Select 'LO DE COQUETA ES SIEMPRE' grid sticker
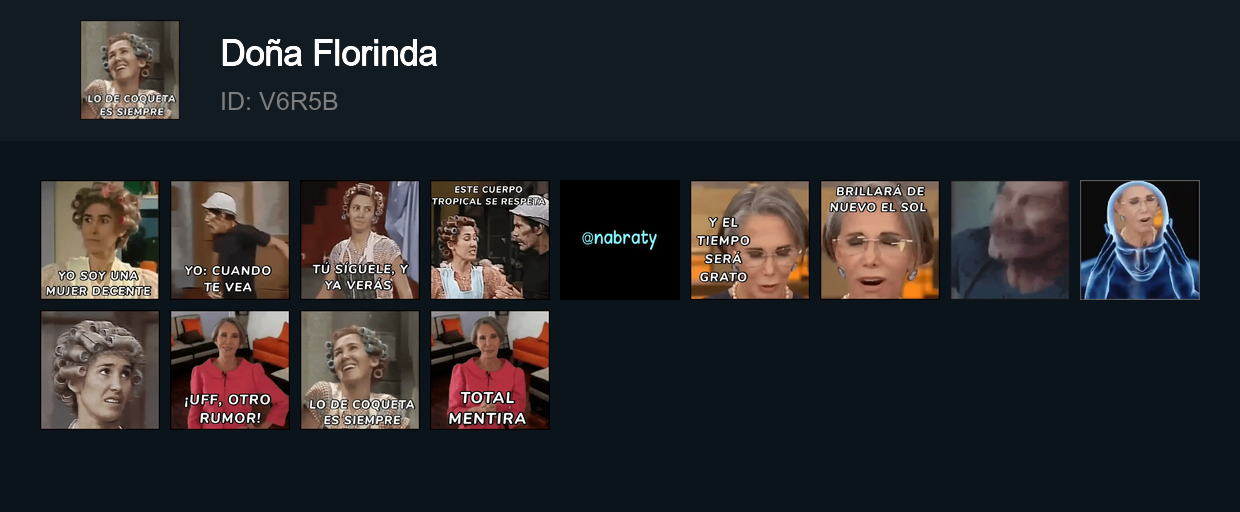Viewport: 1240px width, 512px height. [x=360, y=370]
